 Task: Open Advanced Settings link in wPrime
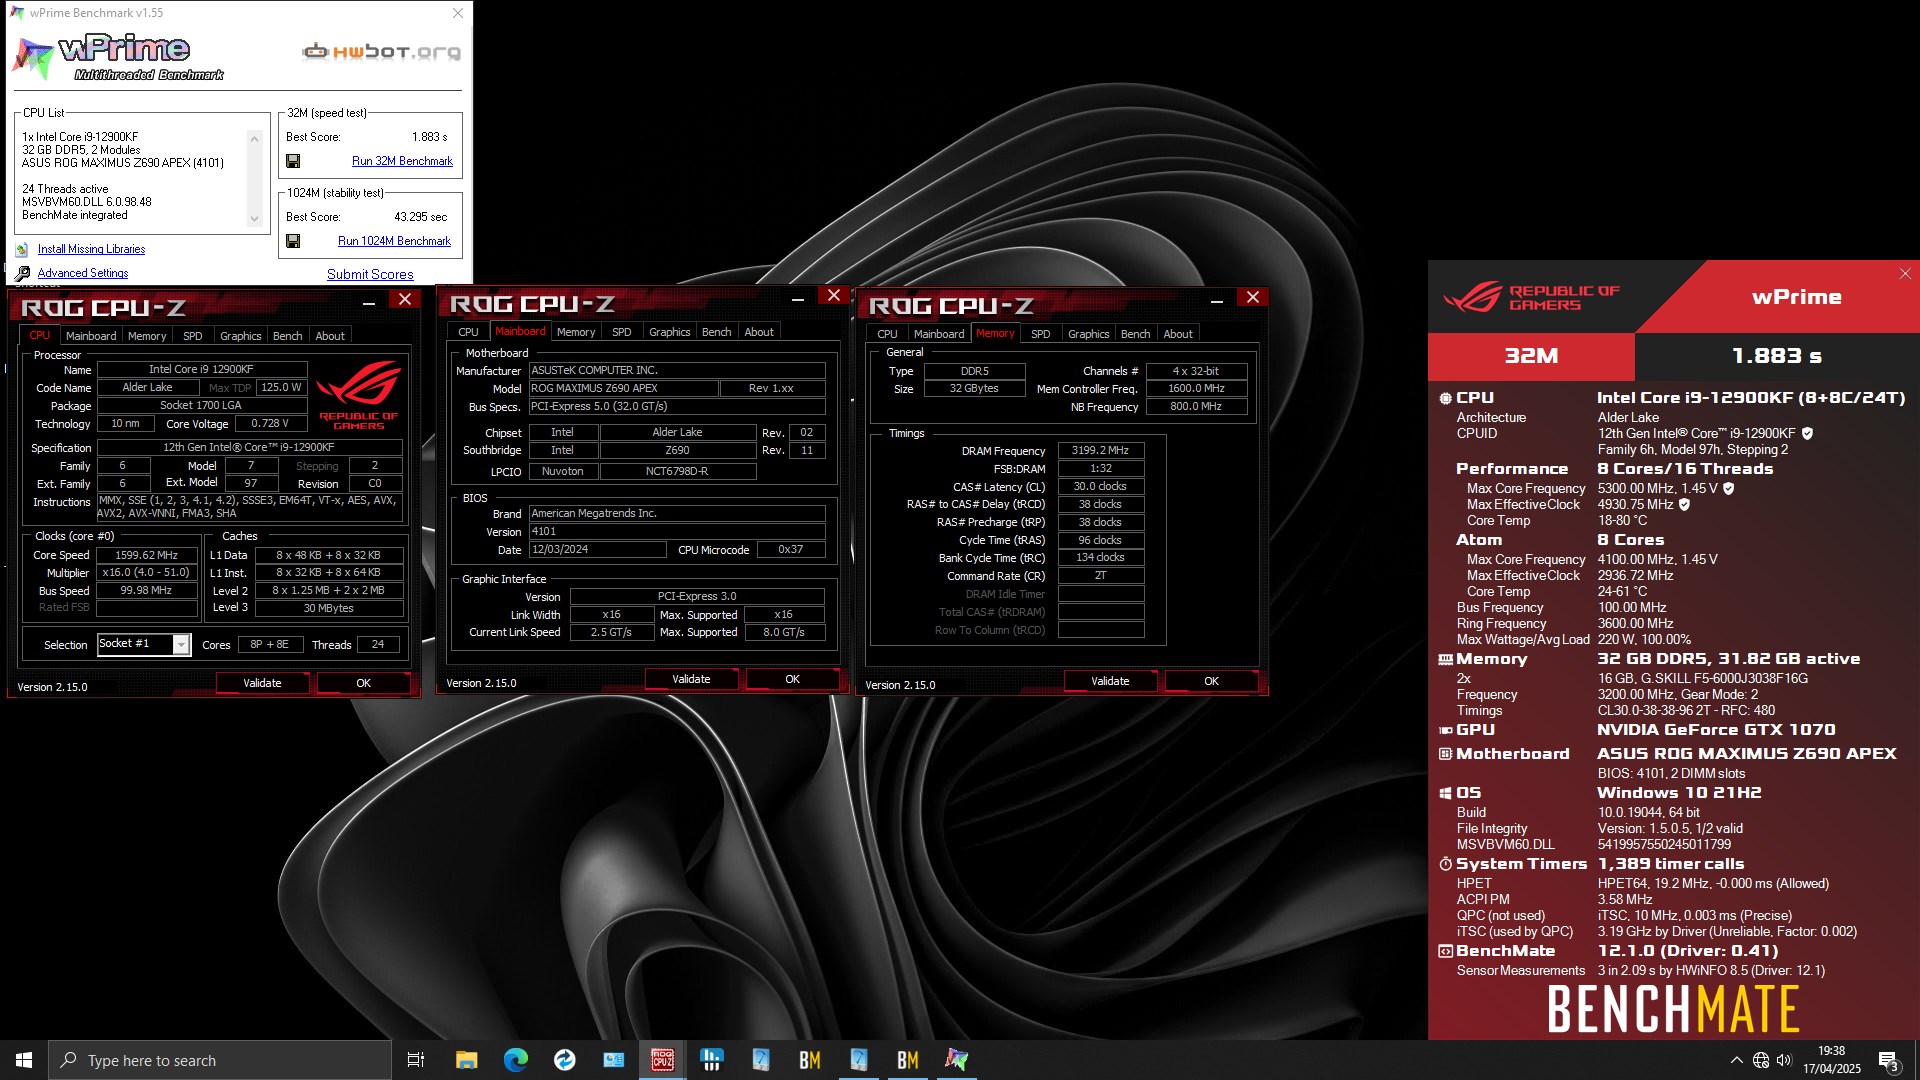(x=83, y=273)
